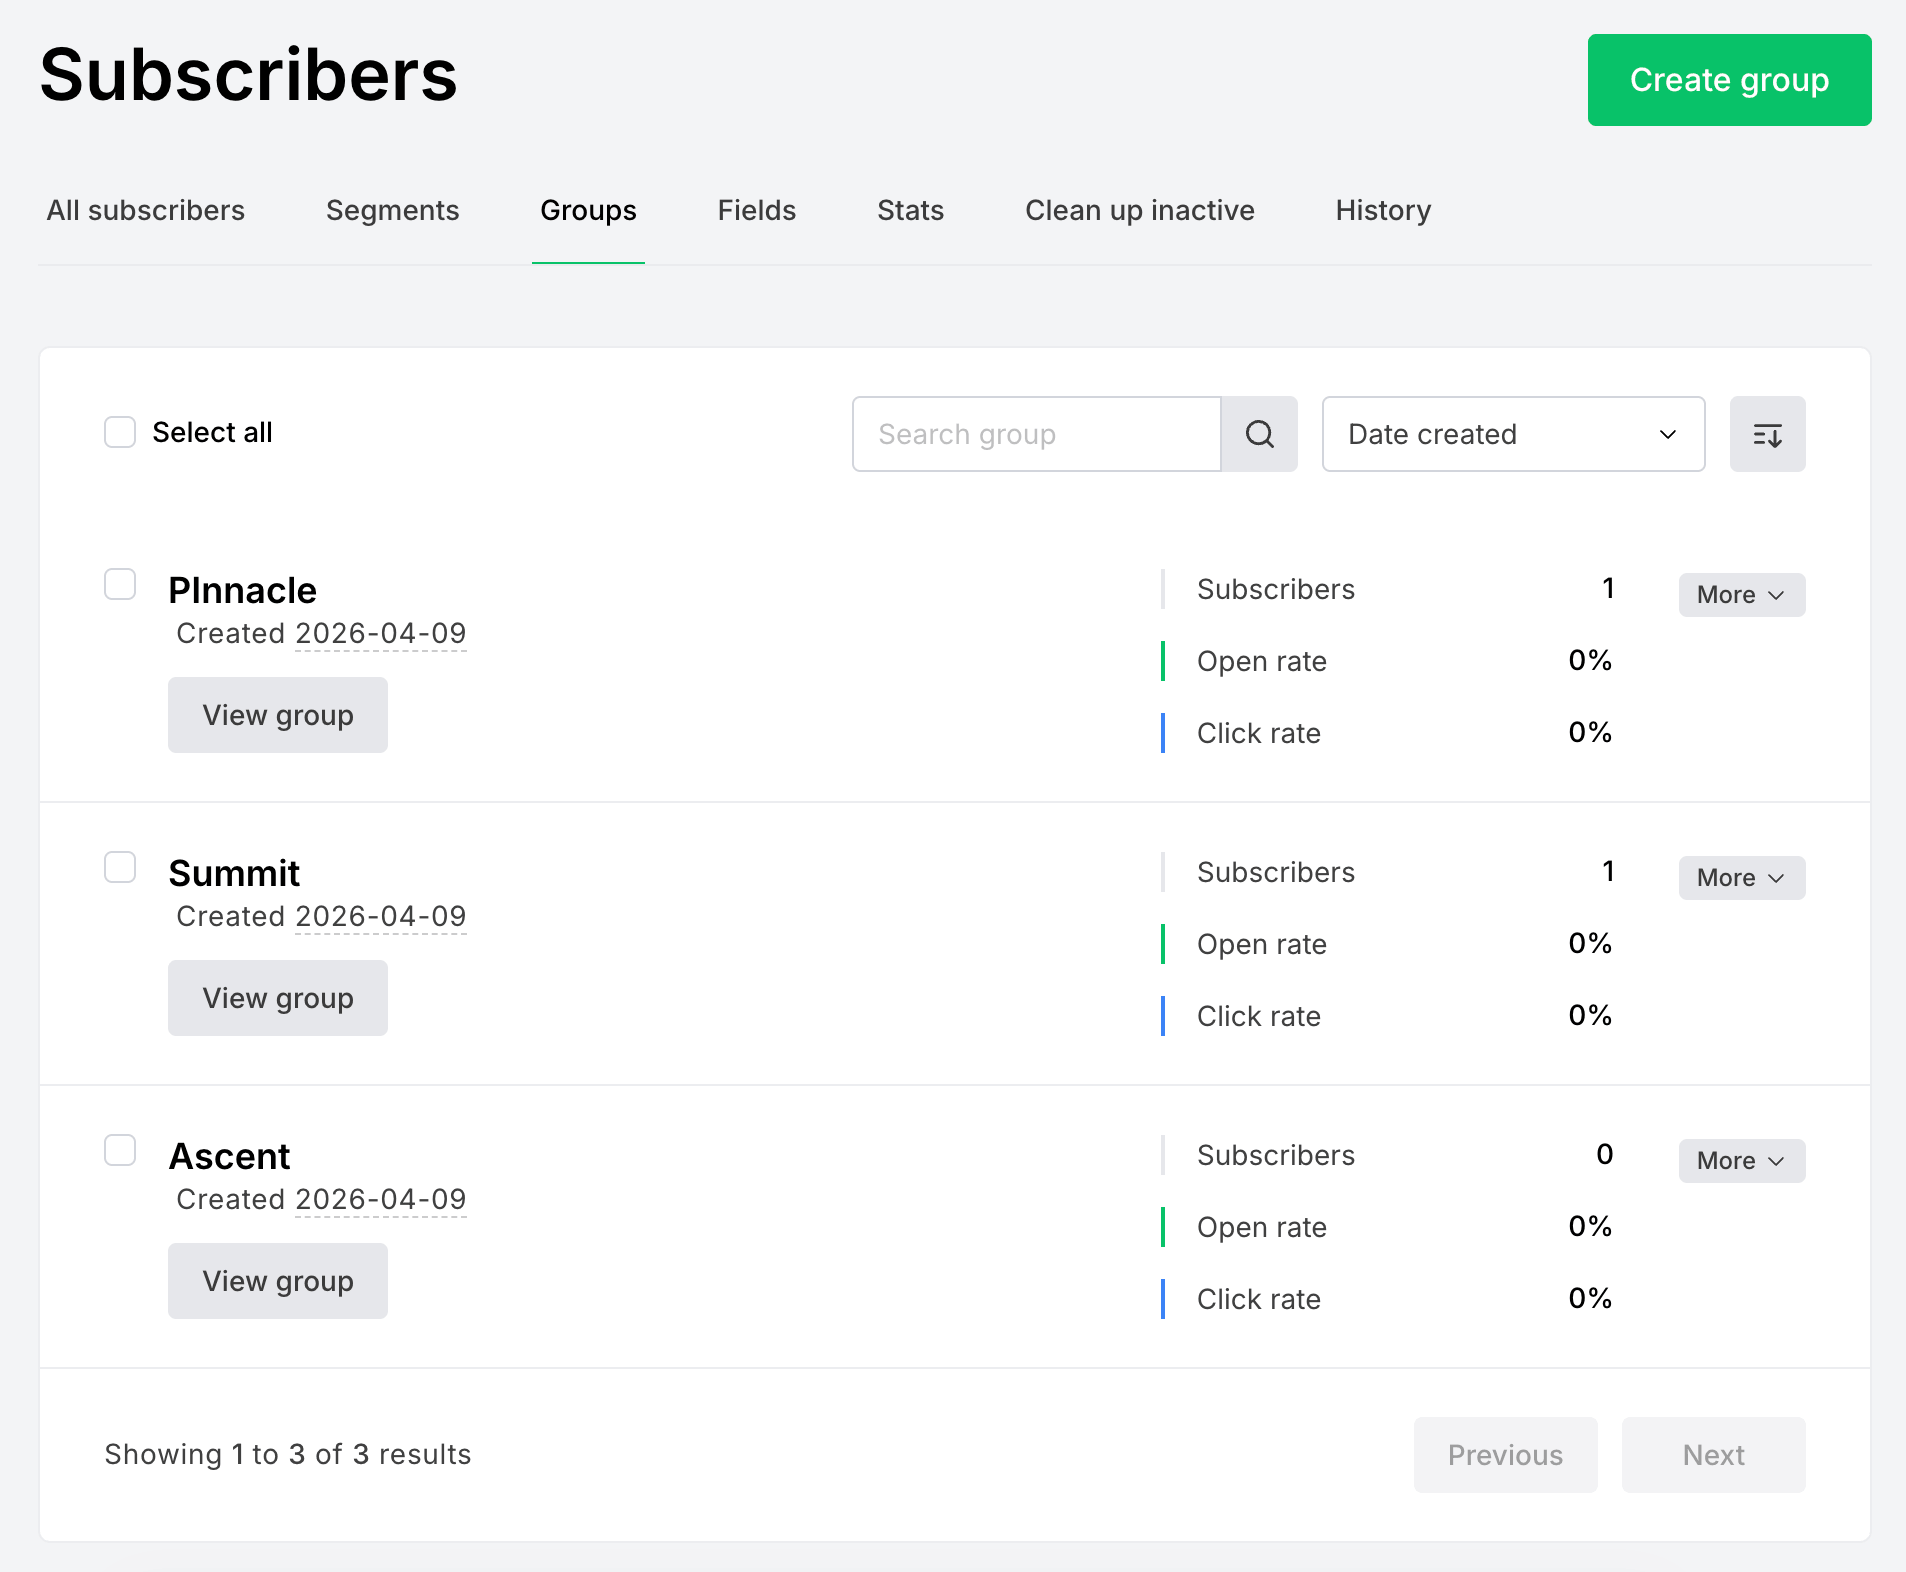1906x1572 pixels.
Task: Click the Summit group name
Action: point(234,873)
